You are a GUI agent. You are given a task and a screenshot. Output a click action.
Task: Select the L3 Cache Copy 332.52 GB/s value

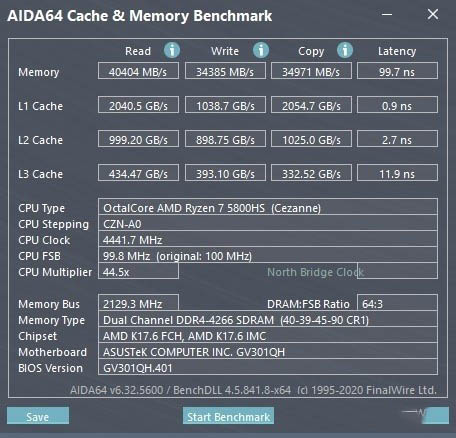tap(311, 173)
